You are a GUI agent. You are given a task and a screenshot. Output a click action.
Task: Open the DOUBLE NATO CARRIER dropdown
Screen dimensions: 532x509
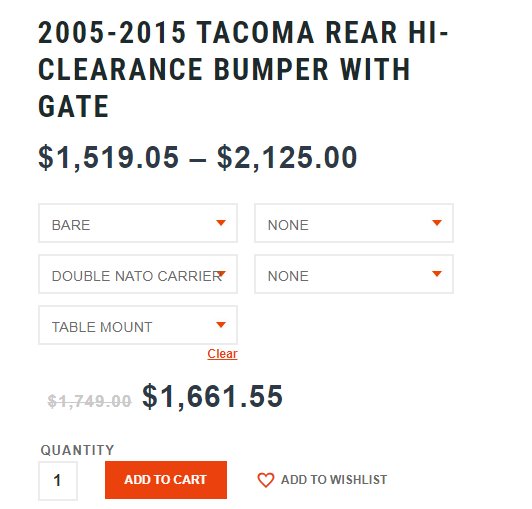point(138,274)
